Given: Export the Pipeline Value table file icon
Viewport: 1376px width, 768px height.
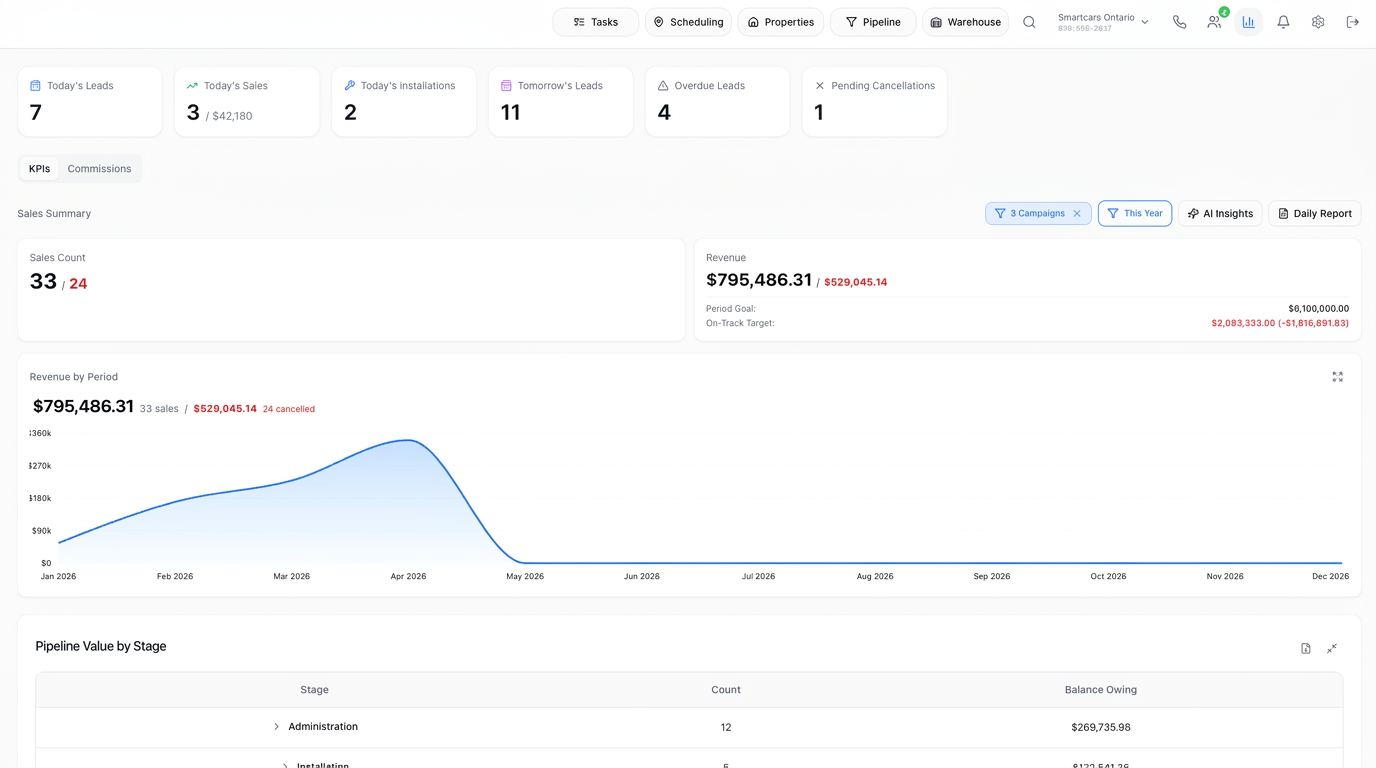Looking at the screenshot, I should point(1306,649).
